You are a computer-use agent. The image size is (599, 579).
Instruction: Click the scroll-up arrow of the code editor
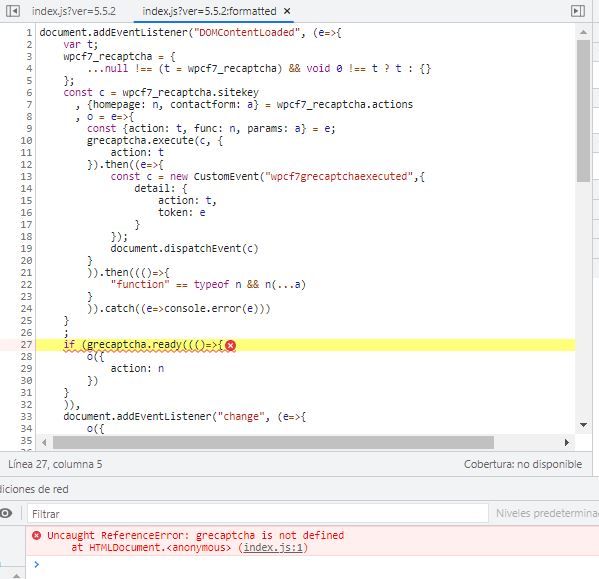583,32
